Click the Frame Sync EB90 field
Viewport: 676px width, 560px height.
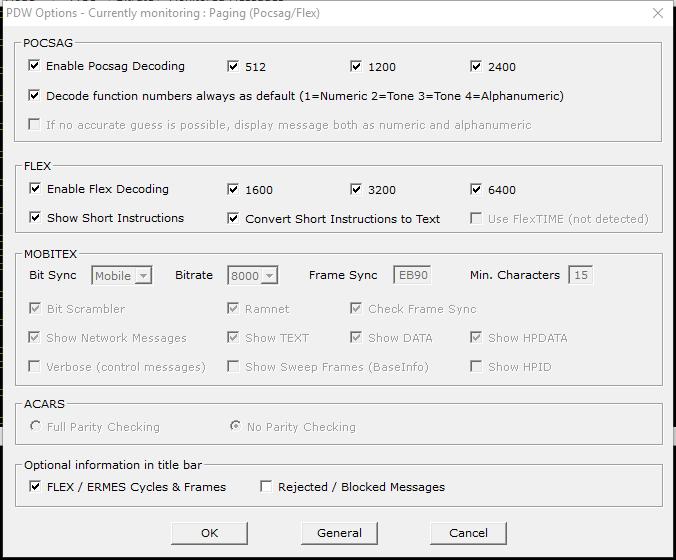[x=413, y=275]
